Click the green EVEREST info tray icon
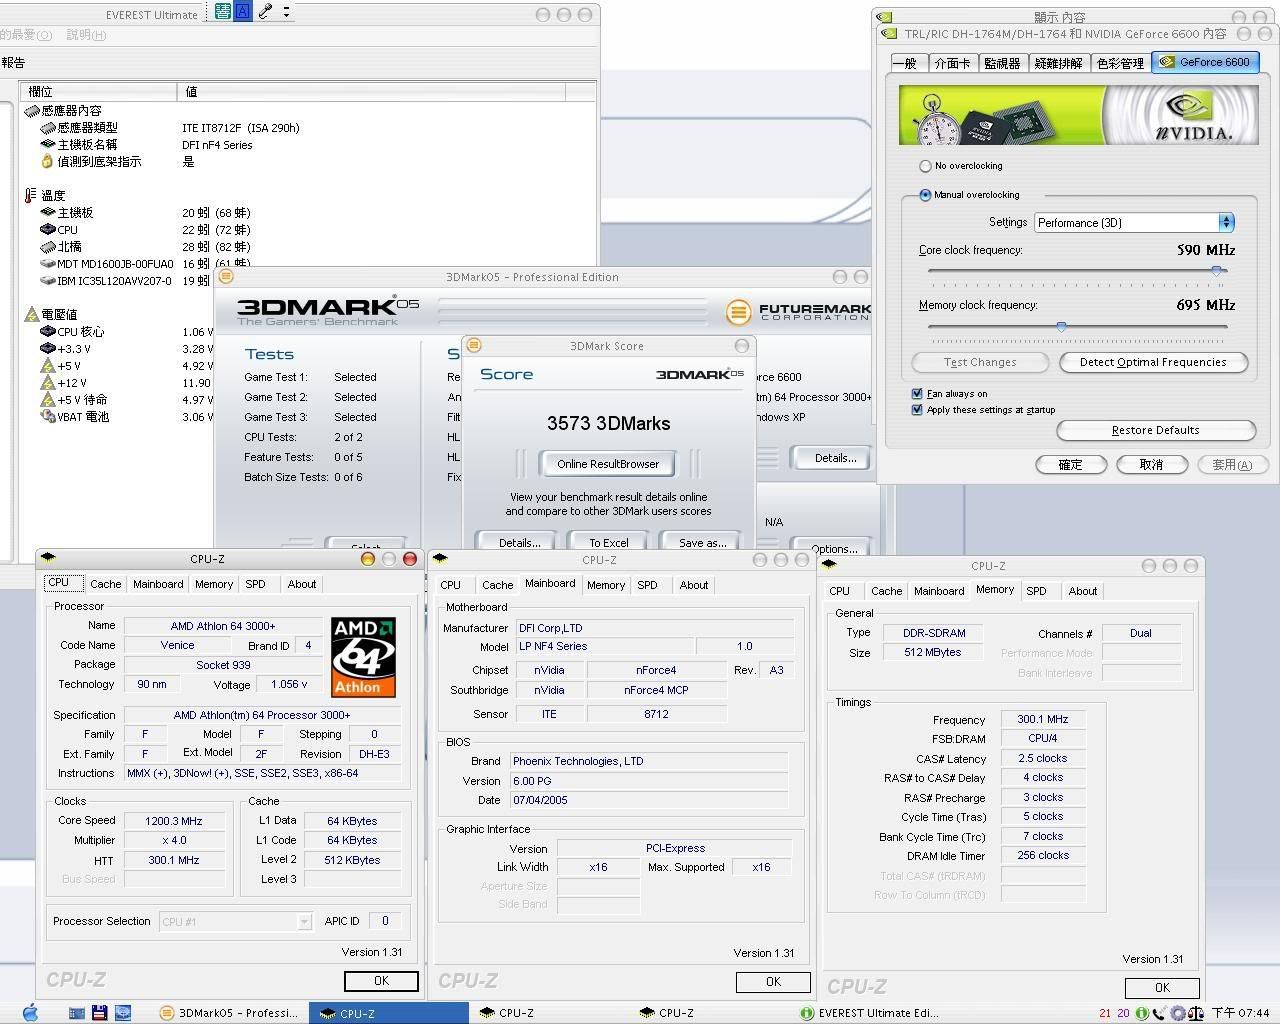Image resolution: width=1280 pixels, height=1024 pixels. tap(1142, 1013)
